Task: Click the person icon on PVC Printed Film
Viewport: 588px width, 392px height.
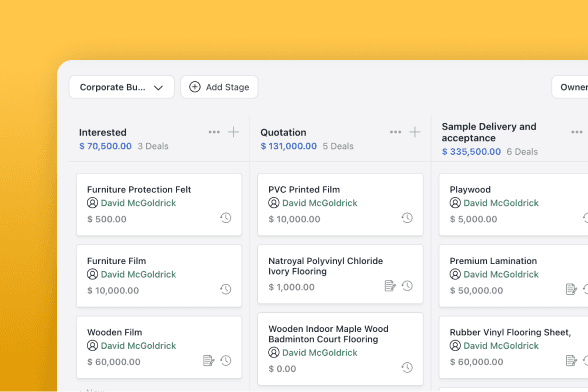Action: [274, 203]
